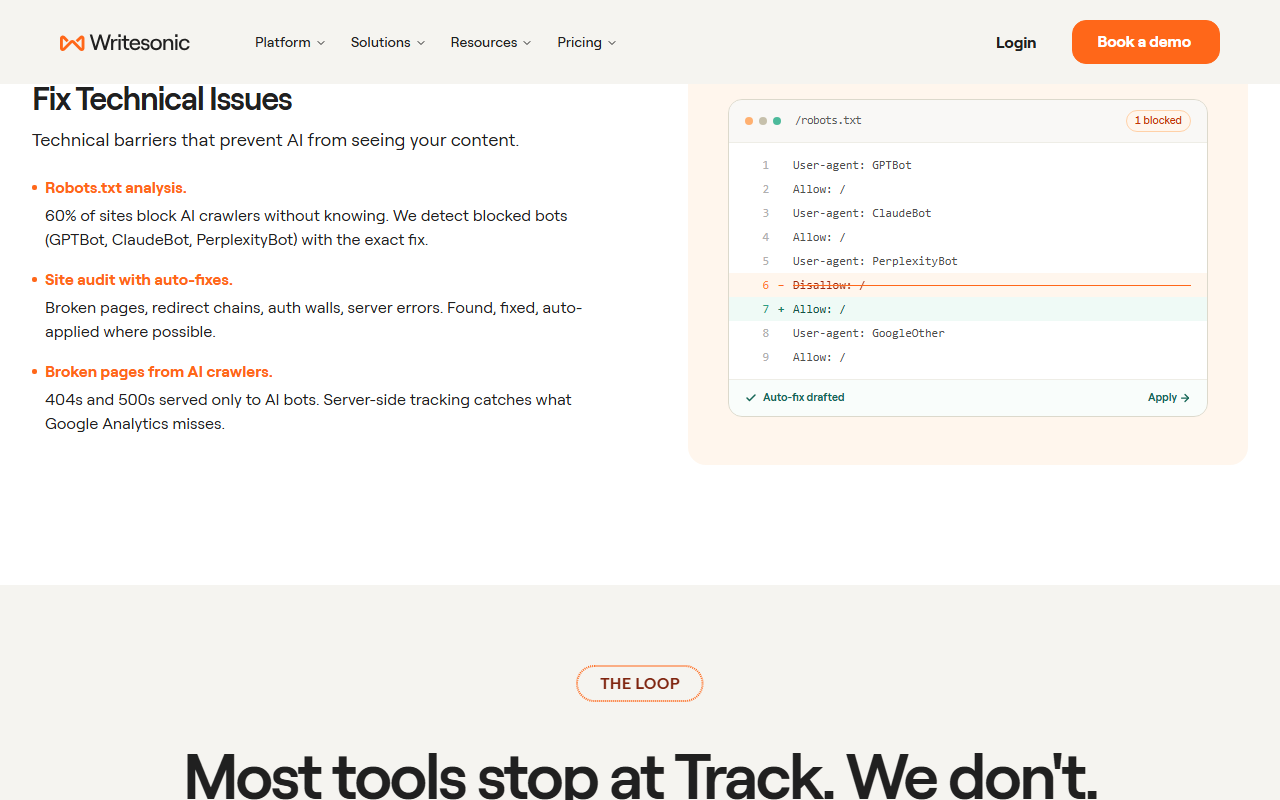Image resolution: width=1280 pixels, height=800 pixels.
Task: Click the green window dot in robots.txt panel
Action: click(777, 121)
